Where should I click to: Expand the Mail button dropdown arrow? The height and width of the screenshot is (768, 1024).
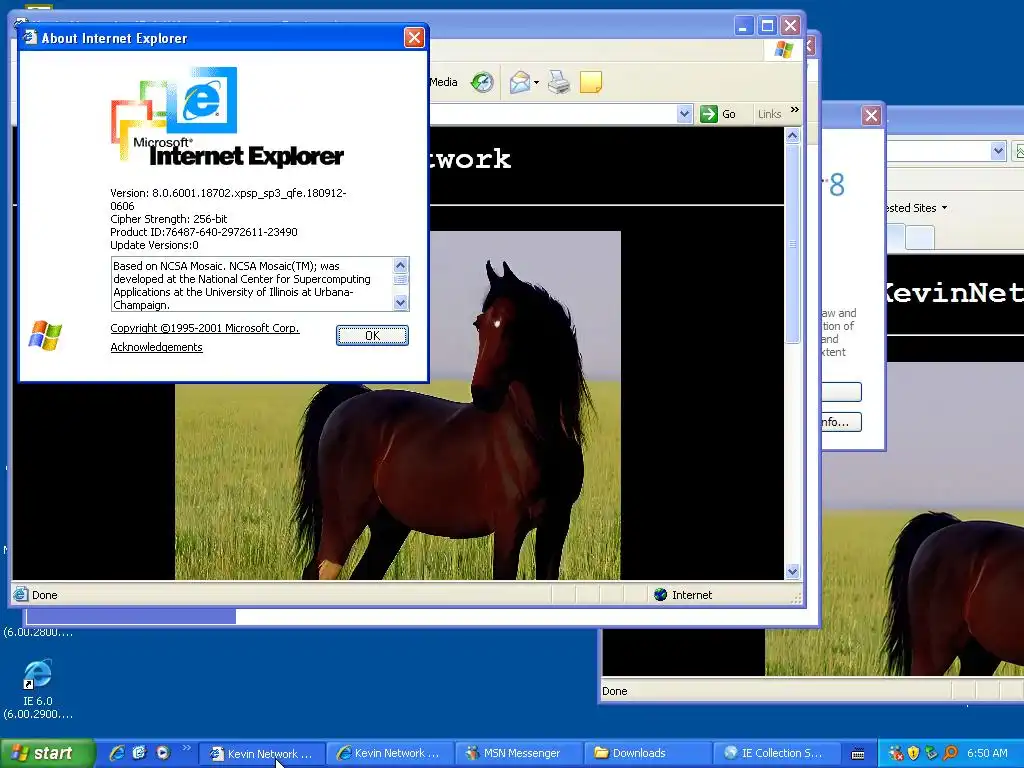click(x=536, y=82)
